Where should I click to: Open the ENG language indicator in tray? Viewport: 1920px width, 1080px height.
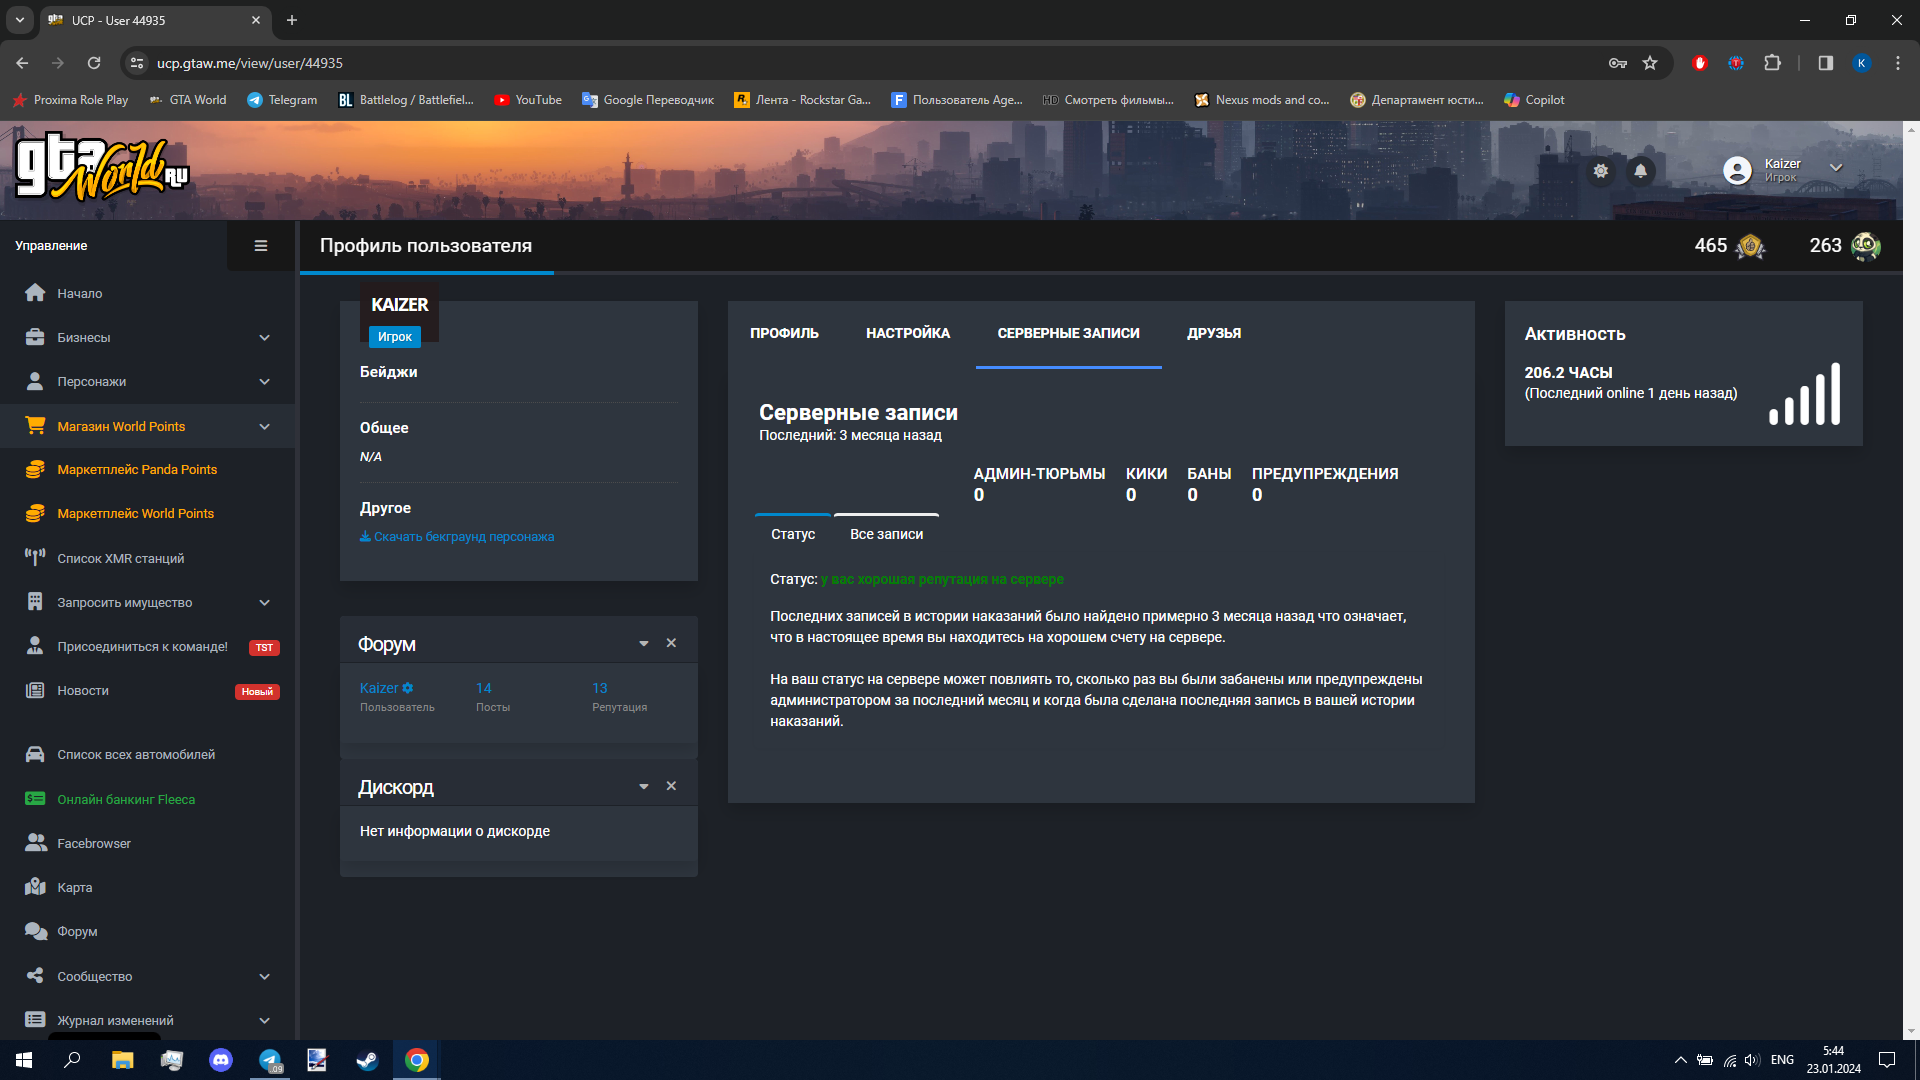point(1782,1060)
